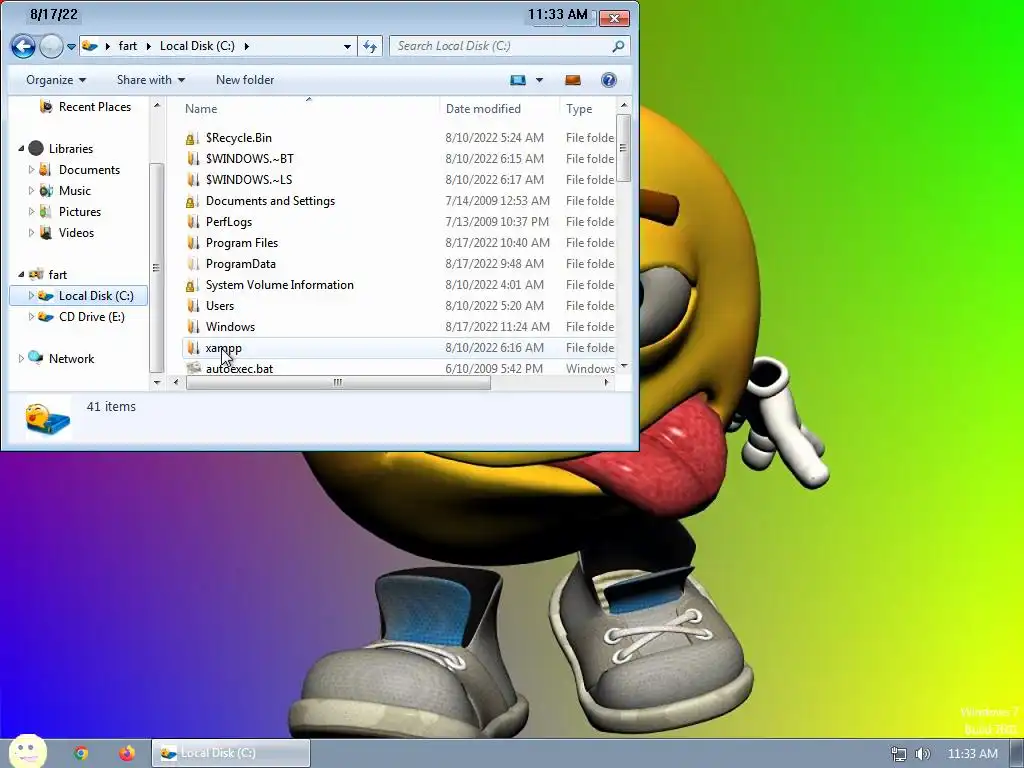Screen dimensions: 1024x768
Task: Select the $WINDOWS.~BT folder
Action: pyautogui.click(x=249, y=159)
